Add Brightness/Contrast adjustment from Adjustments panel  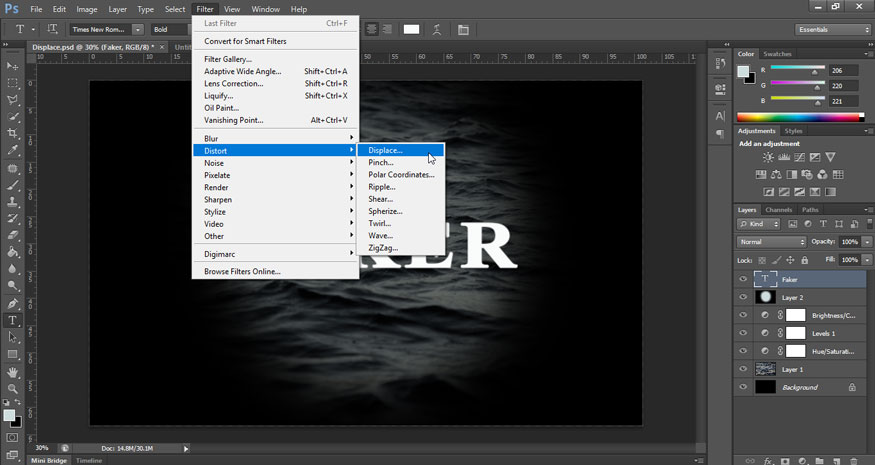pos(768,157)
